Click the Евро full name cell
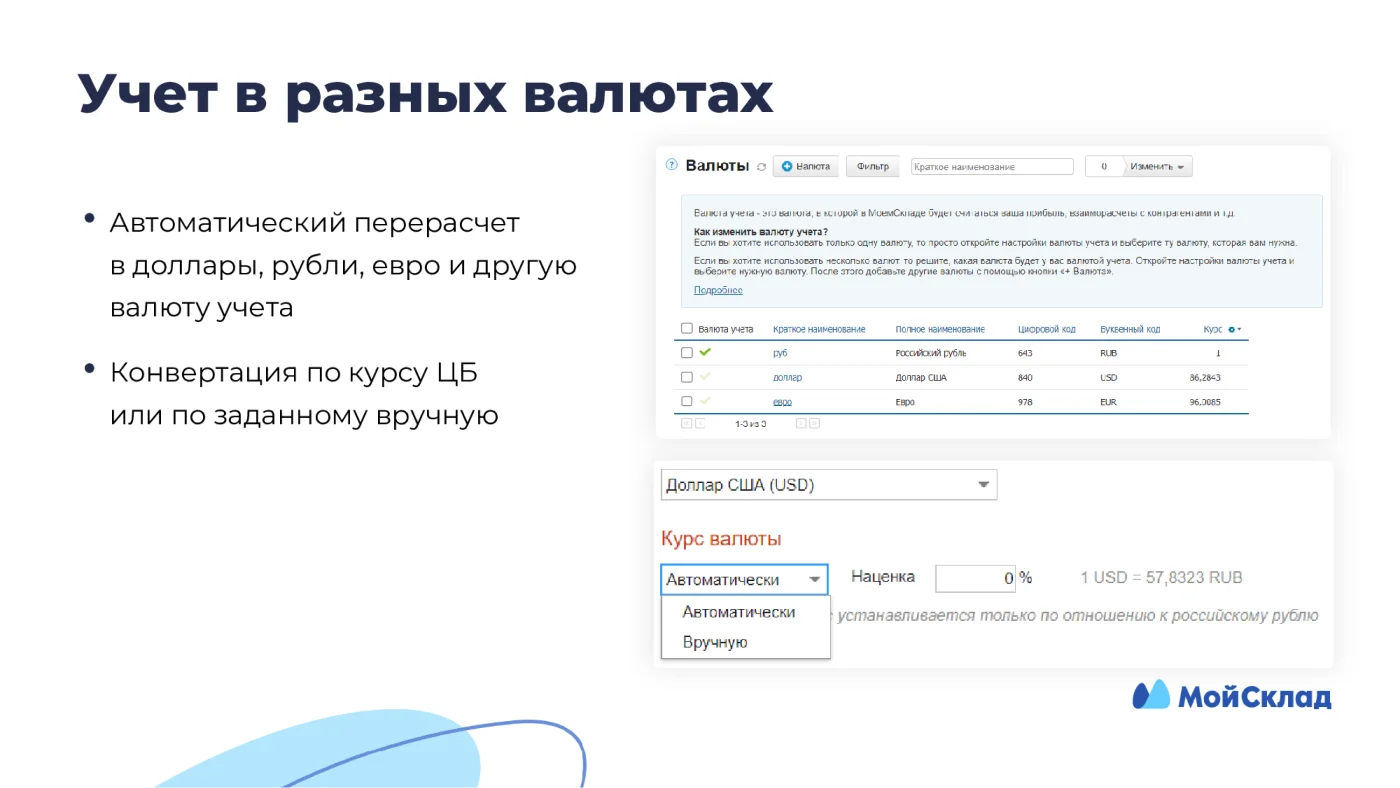The height and width of the screenshot is (788, 1400). 905,402
